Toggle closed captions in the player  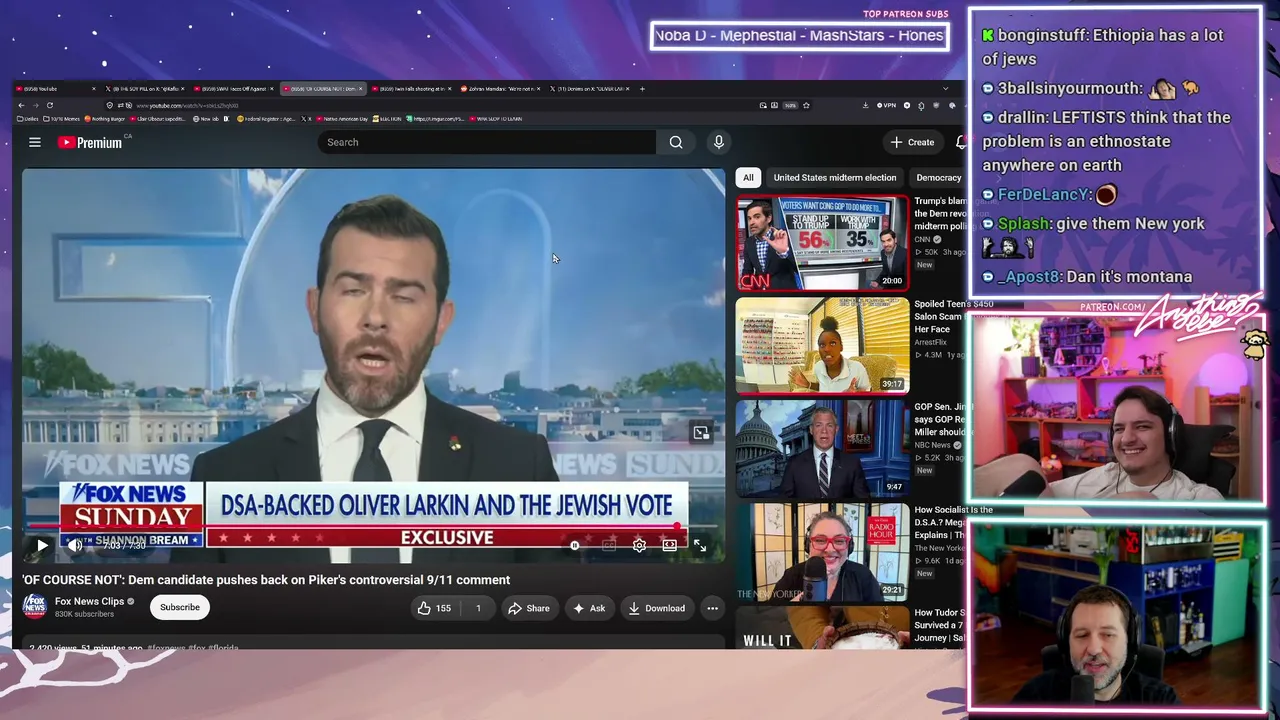pos(608,545)
